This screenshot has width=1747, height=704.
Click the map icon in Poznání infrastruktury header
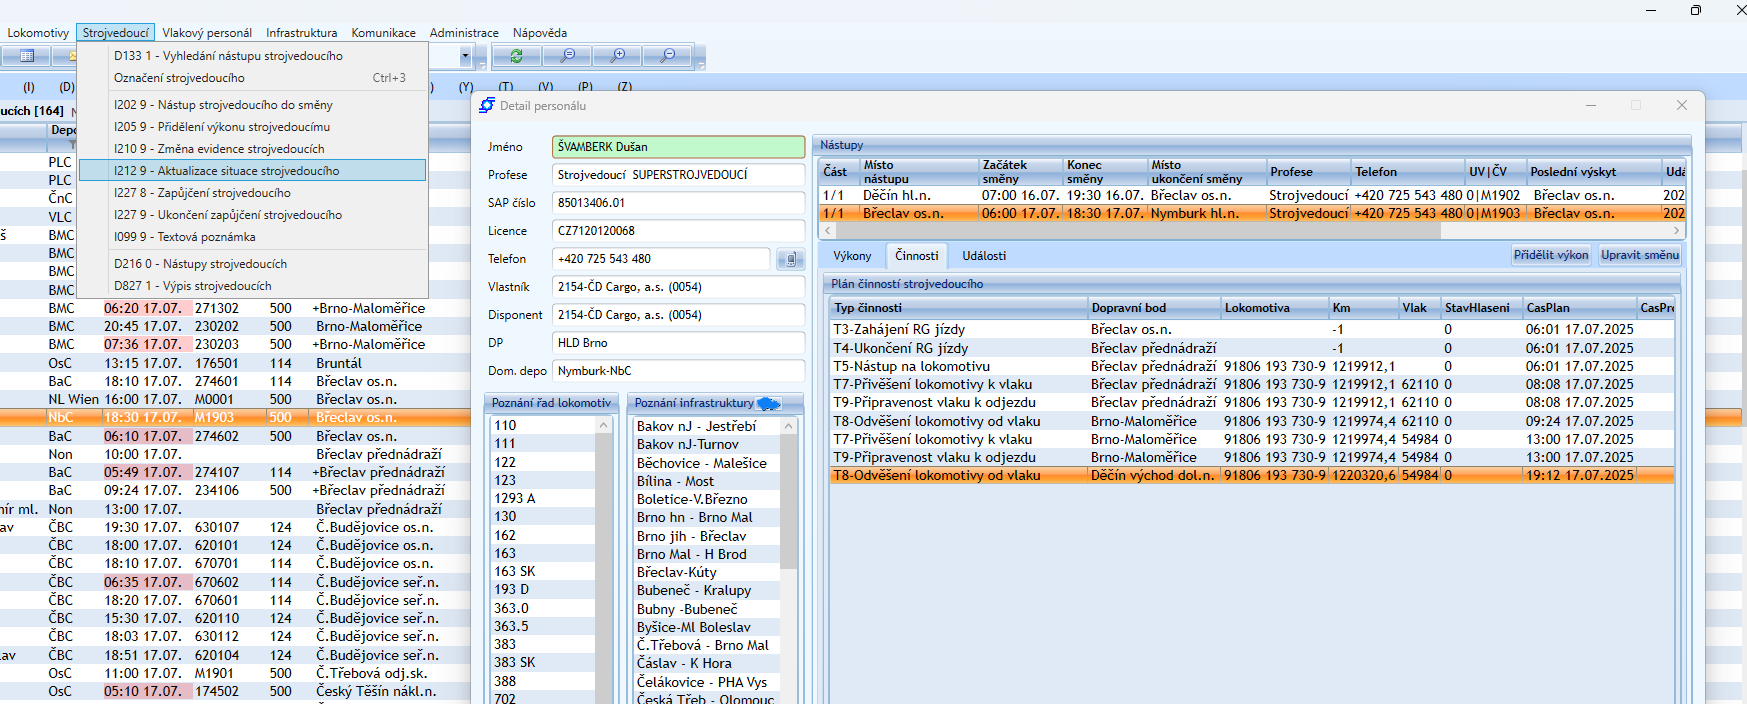point(768,403)
